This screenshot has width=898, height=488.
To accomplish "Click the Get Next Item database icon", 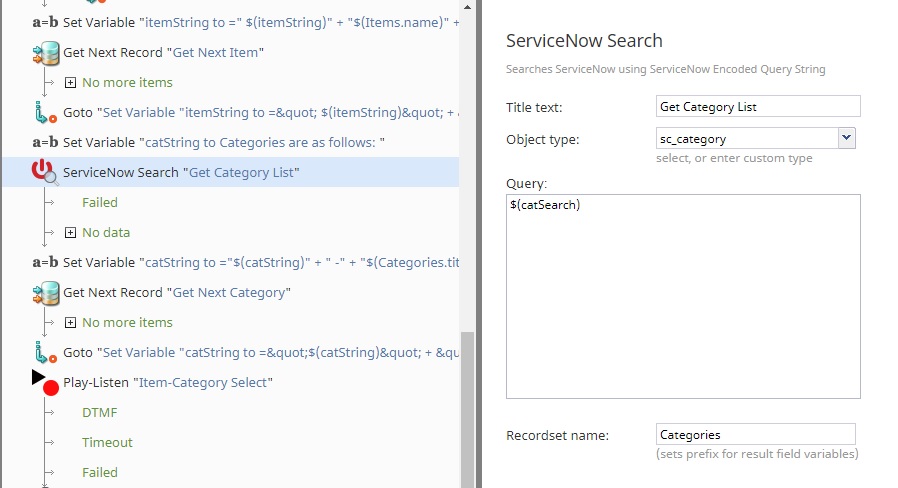I will click(x=46, y=53).
